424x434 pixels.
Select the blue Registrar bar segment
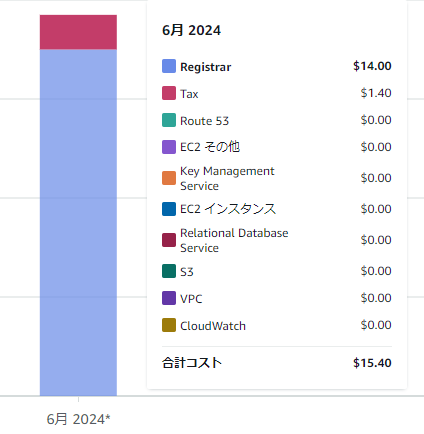pyautogui.click(x=78, y=223)
